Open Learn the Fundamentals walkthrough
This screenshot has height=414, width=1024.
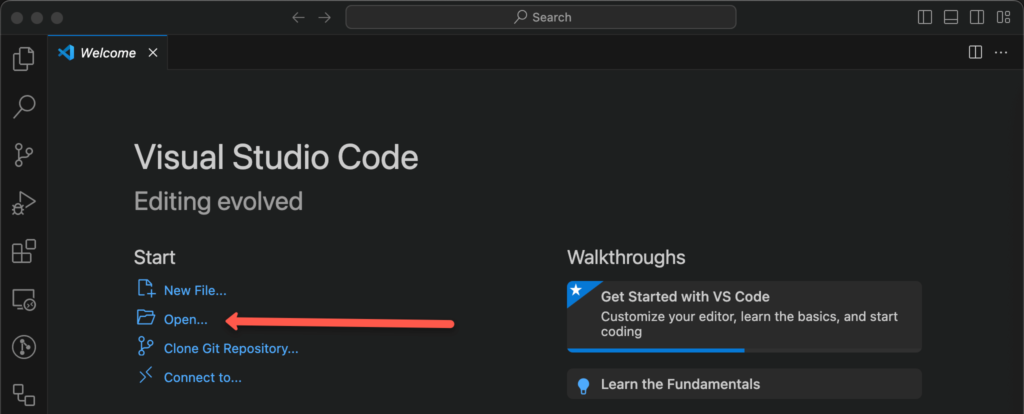click(x=744, y=384)
